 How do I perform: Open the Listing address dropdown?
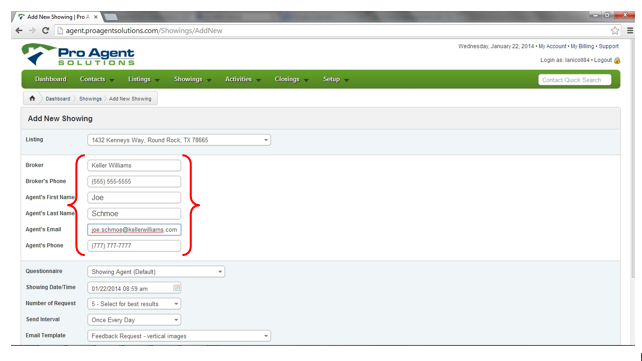(179, 140)
